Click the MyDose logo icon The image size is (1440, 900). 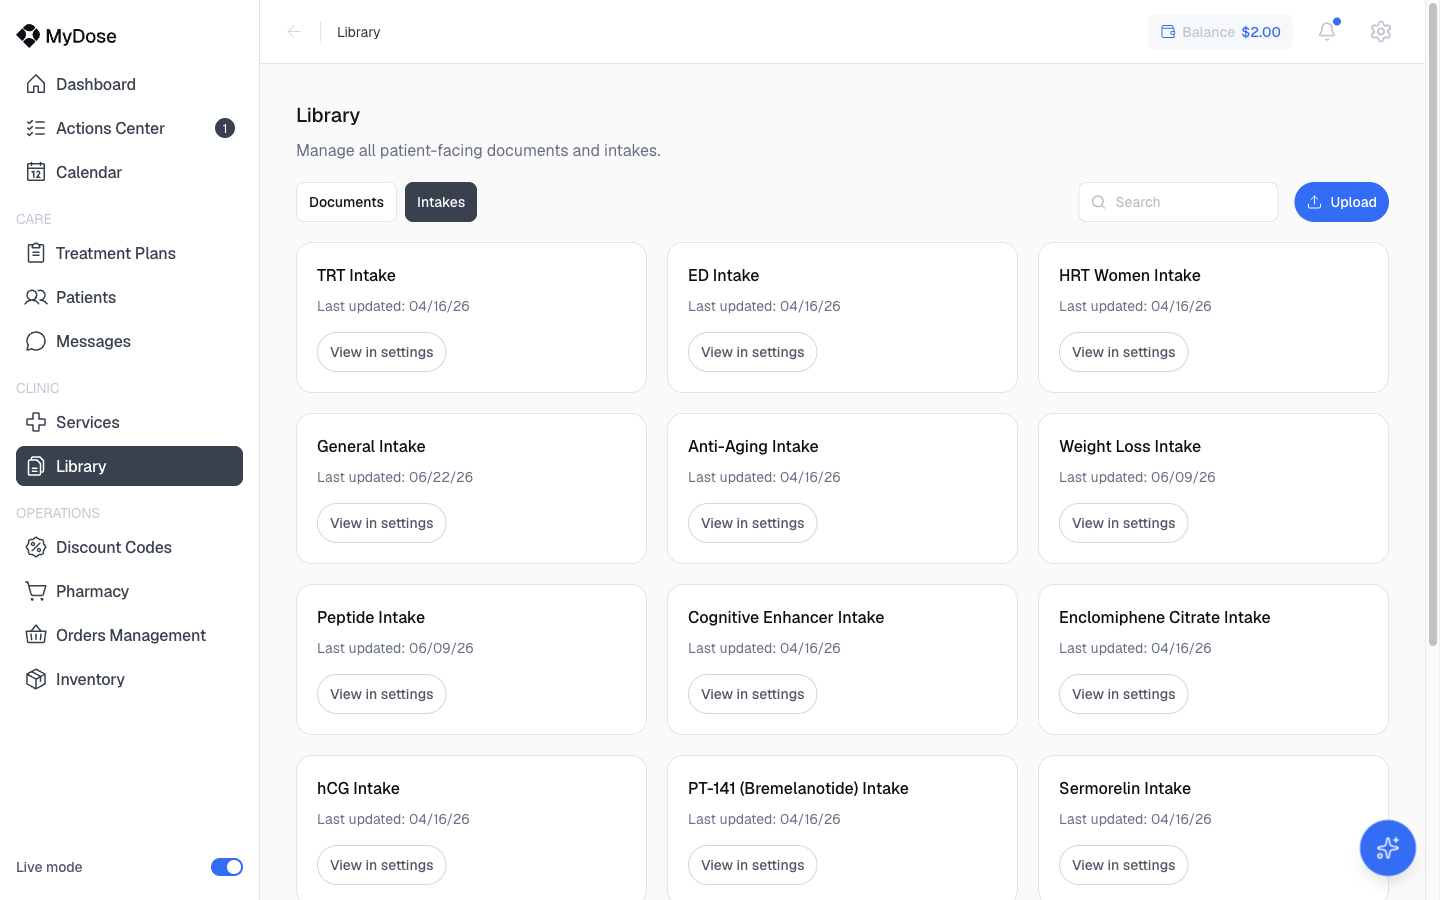28,36
